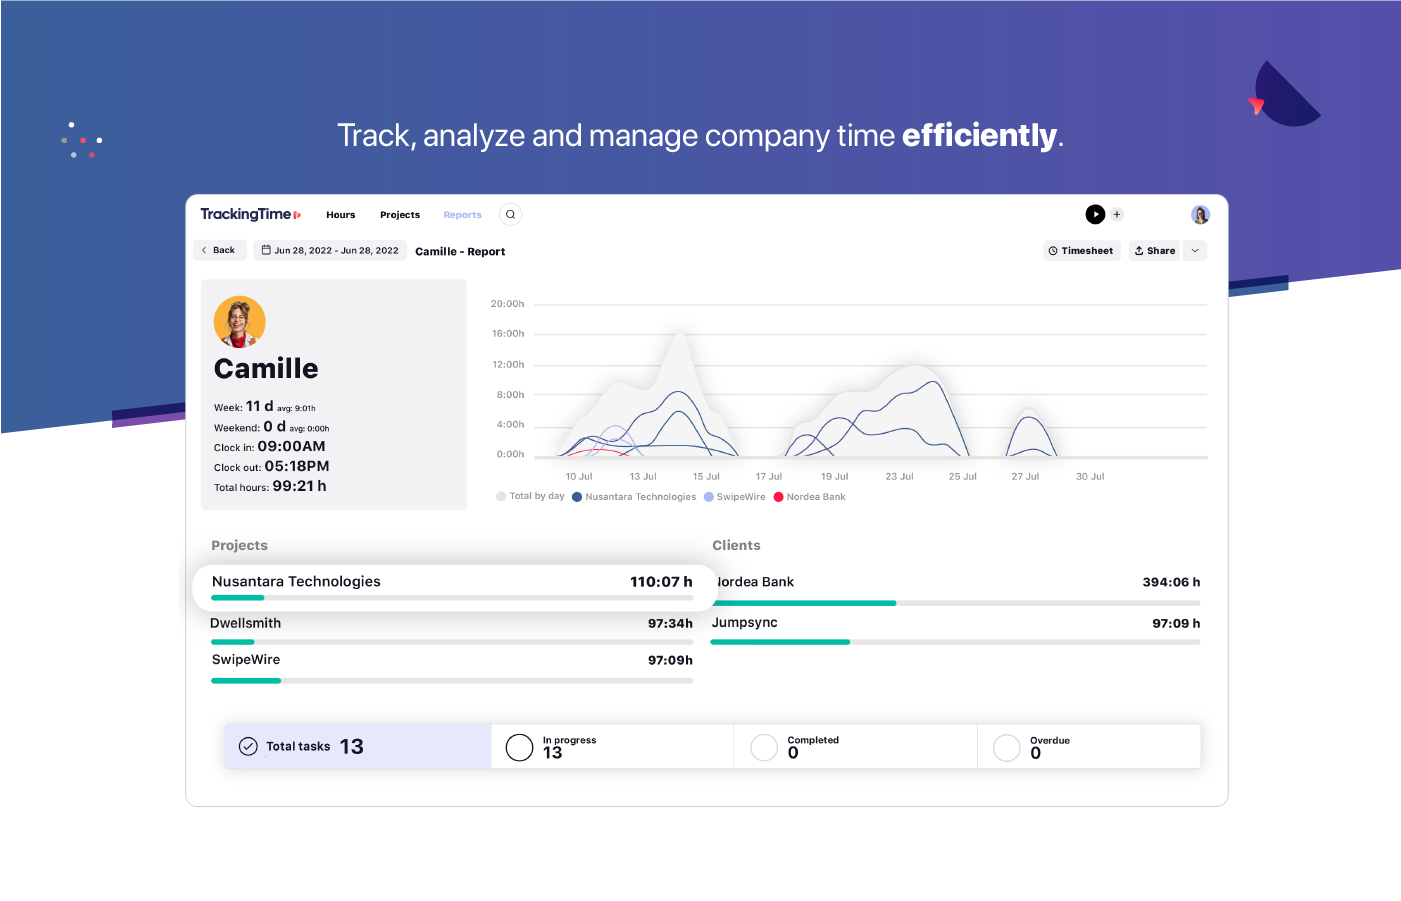Open your profile via the avatar icon
Image resolution: width=1401 pixels, height=901 pixels.
click(1200, 214)
